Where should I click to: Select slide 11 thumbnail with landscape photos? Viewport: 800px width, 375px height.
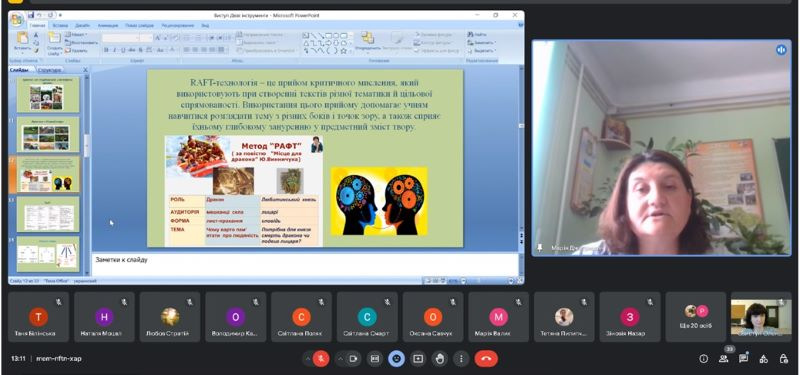click(48, 135)
